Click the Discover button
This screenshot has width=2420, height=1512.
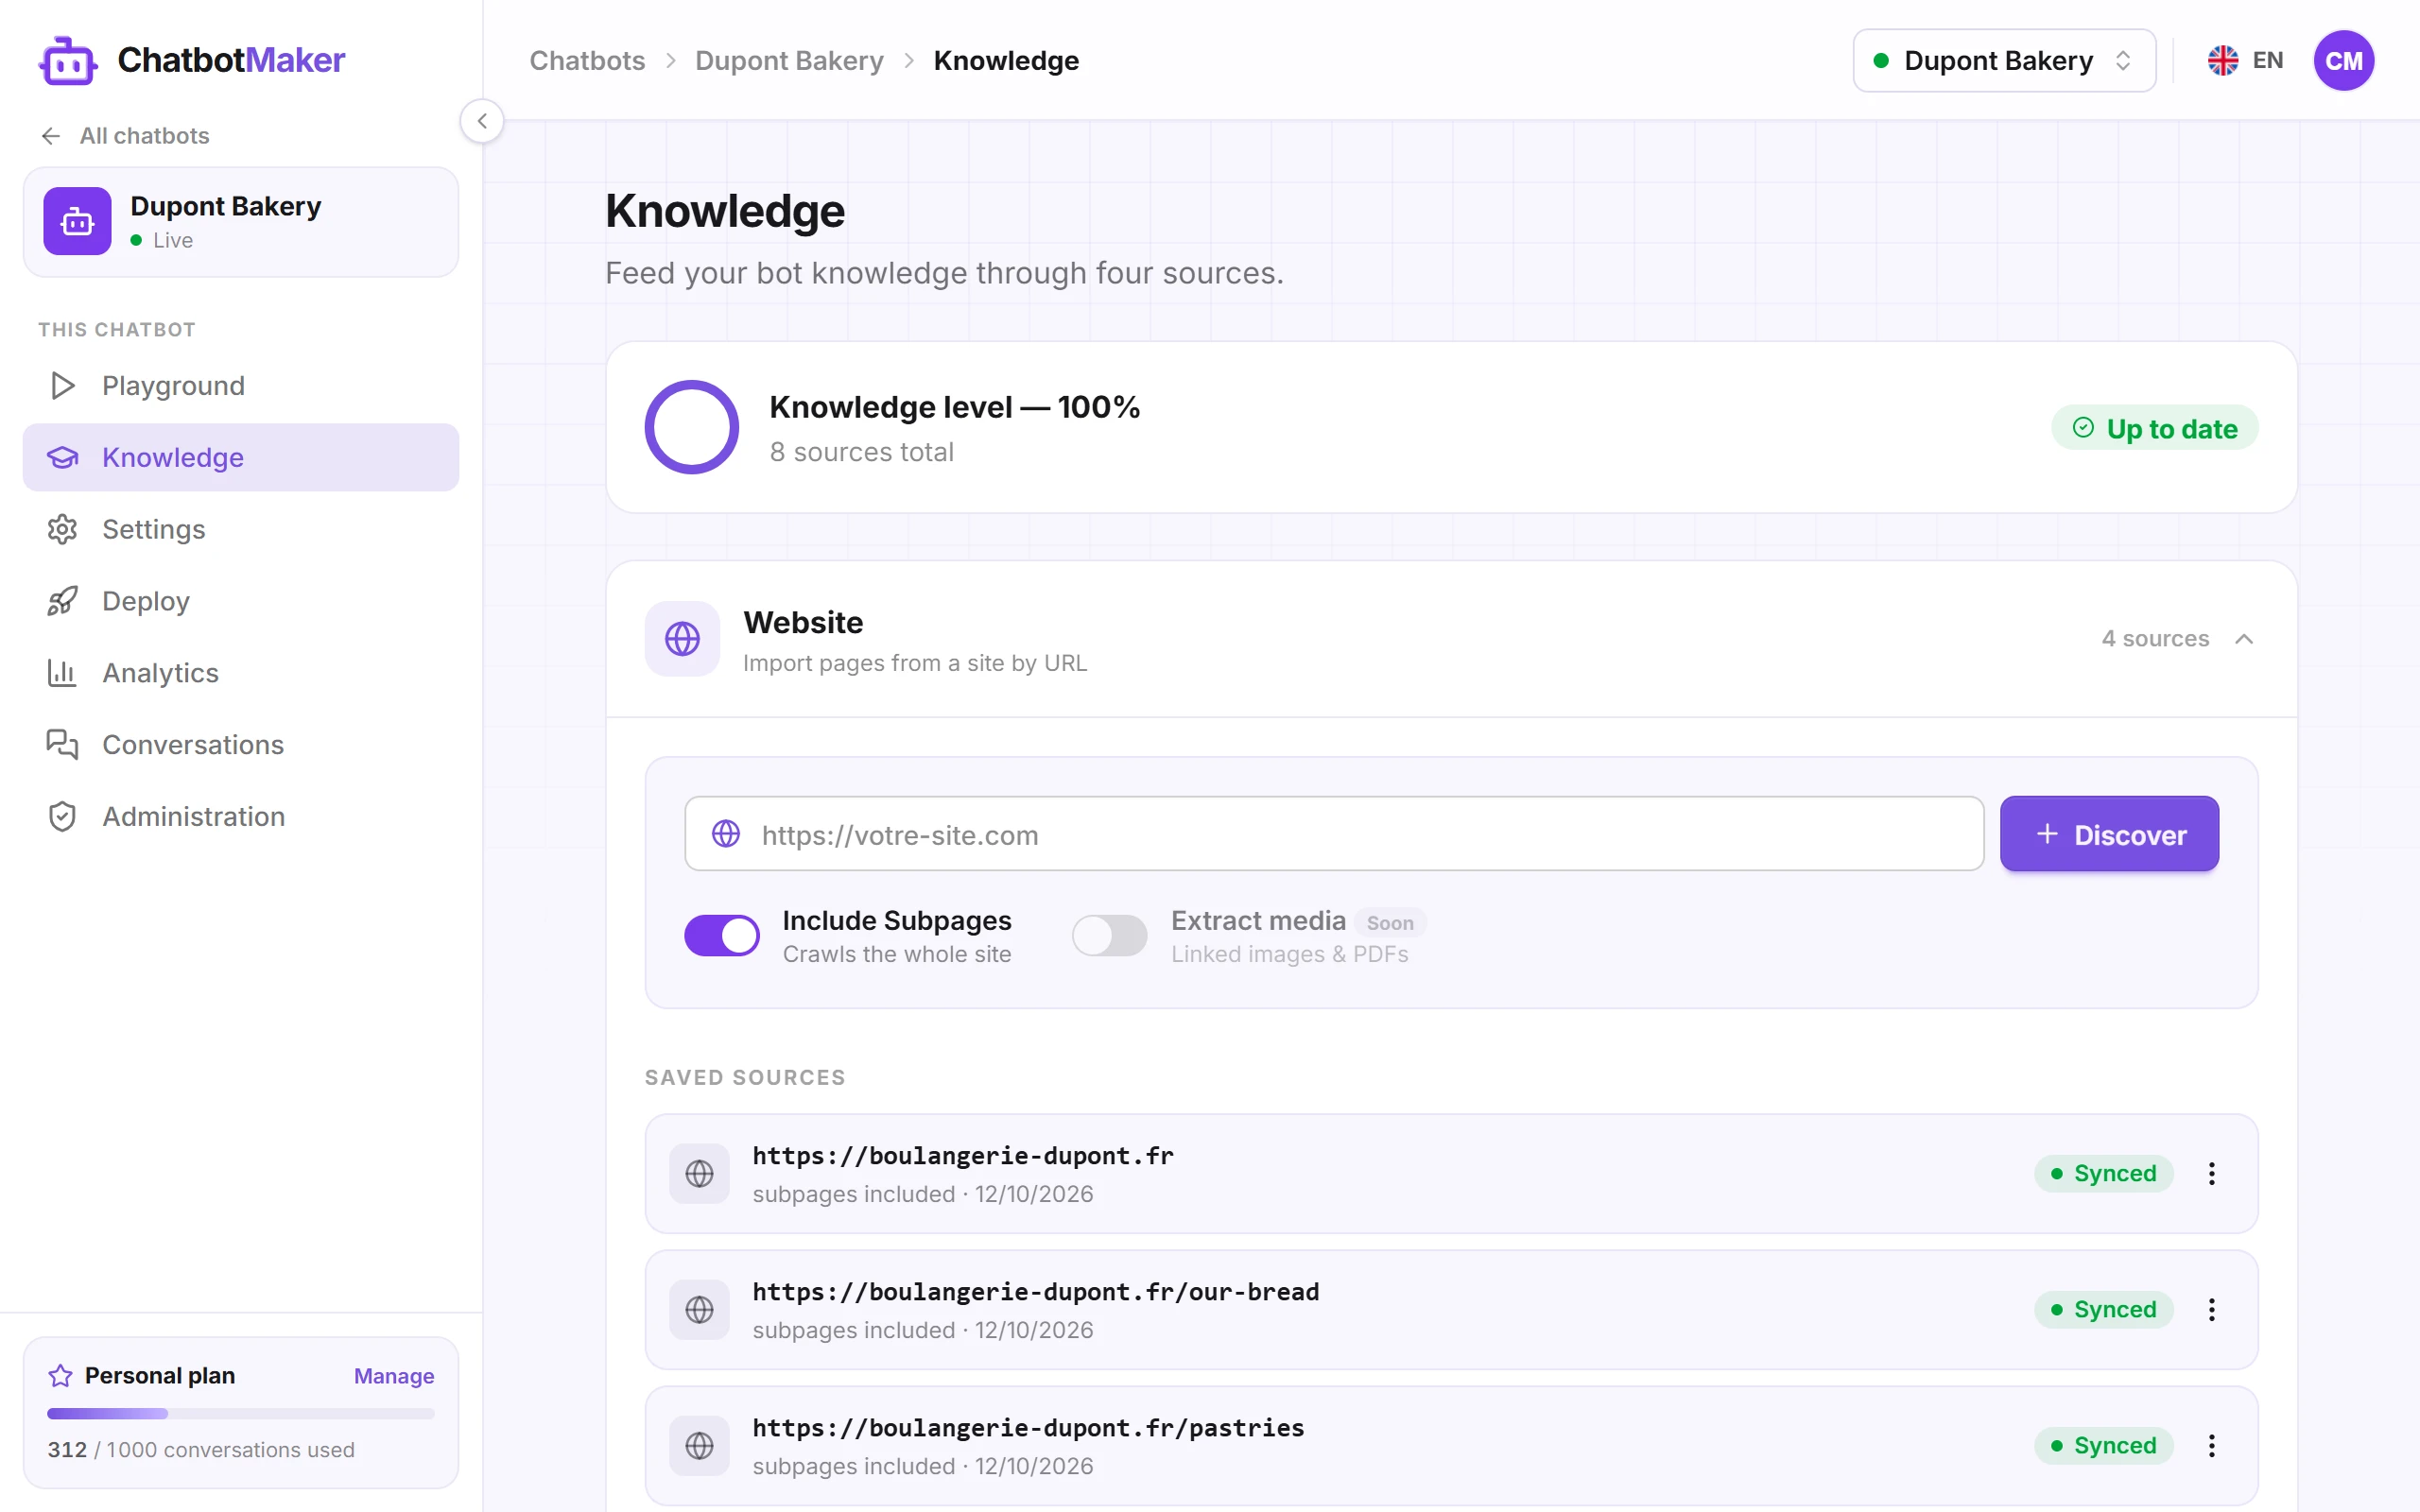click(x=2109, y=833)
